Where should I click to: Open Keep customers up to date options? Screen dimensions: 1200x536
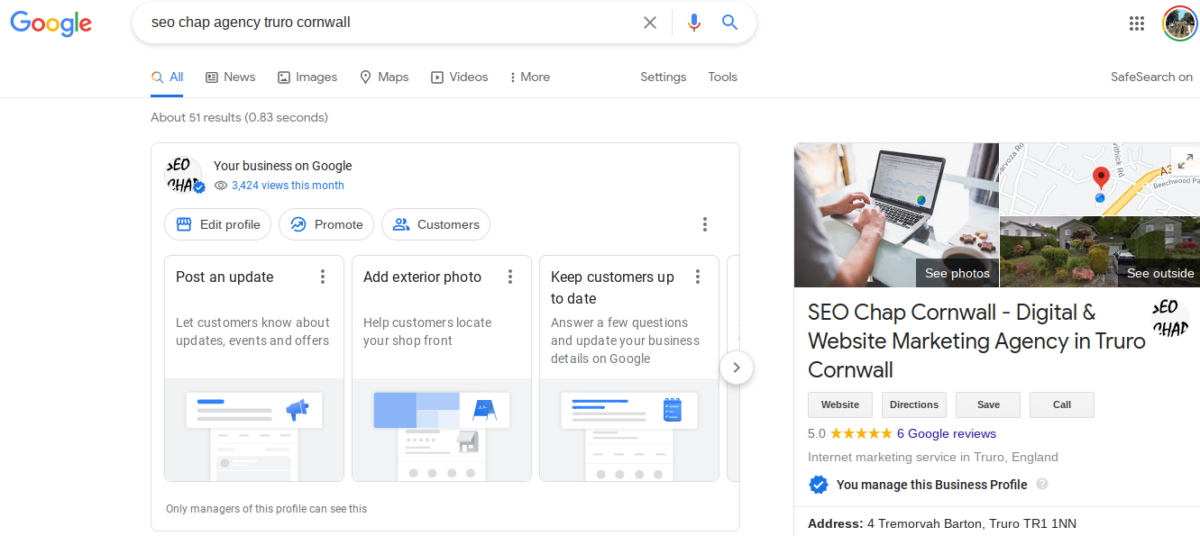(698, 277)
